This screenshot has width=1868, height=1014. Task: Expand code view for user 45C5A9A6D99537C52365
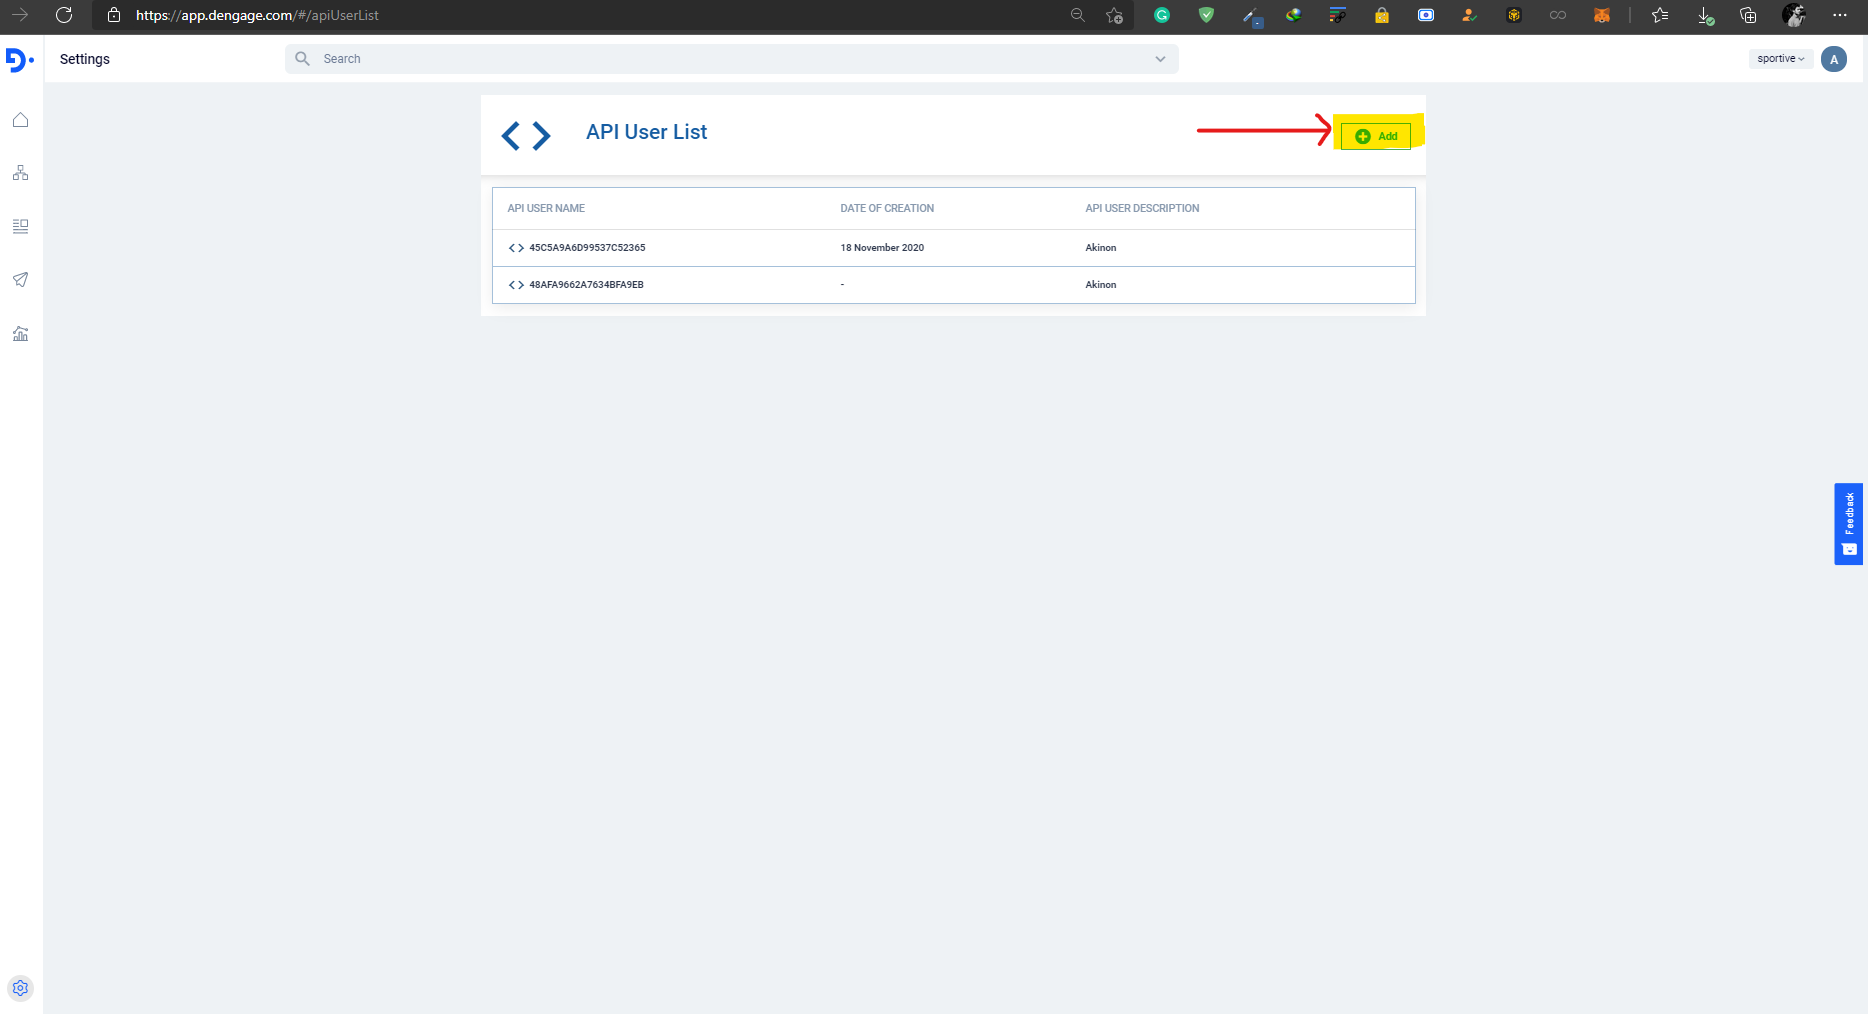(x=515, y=247)
